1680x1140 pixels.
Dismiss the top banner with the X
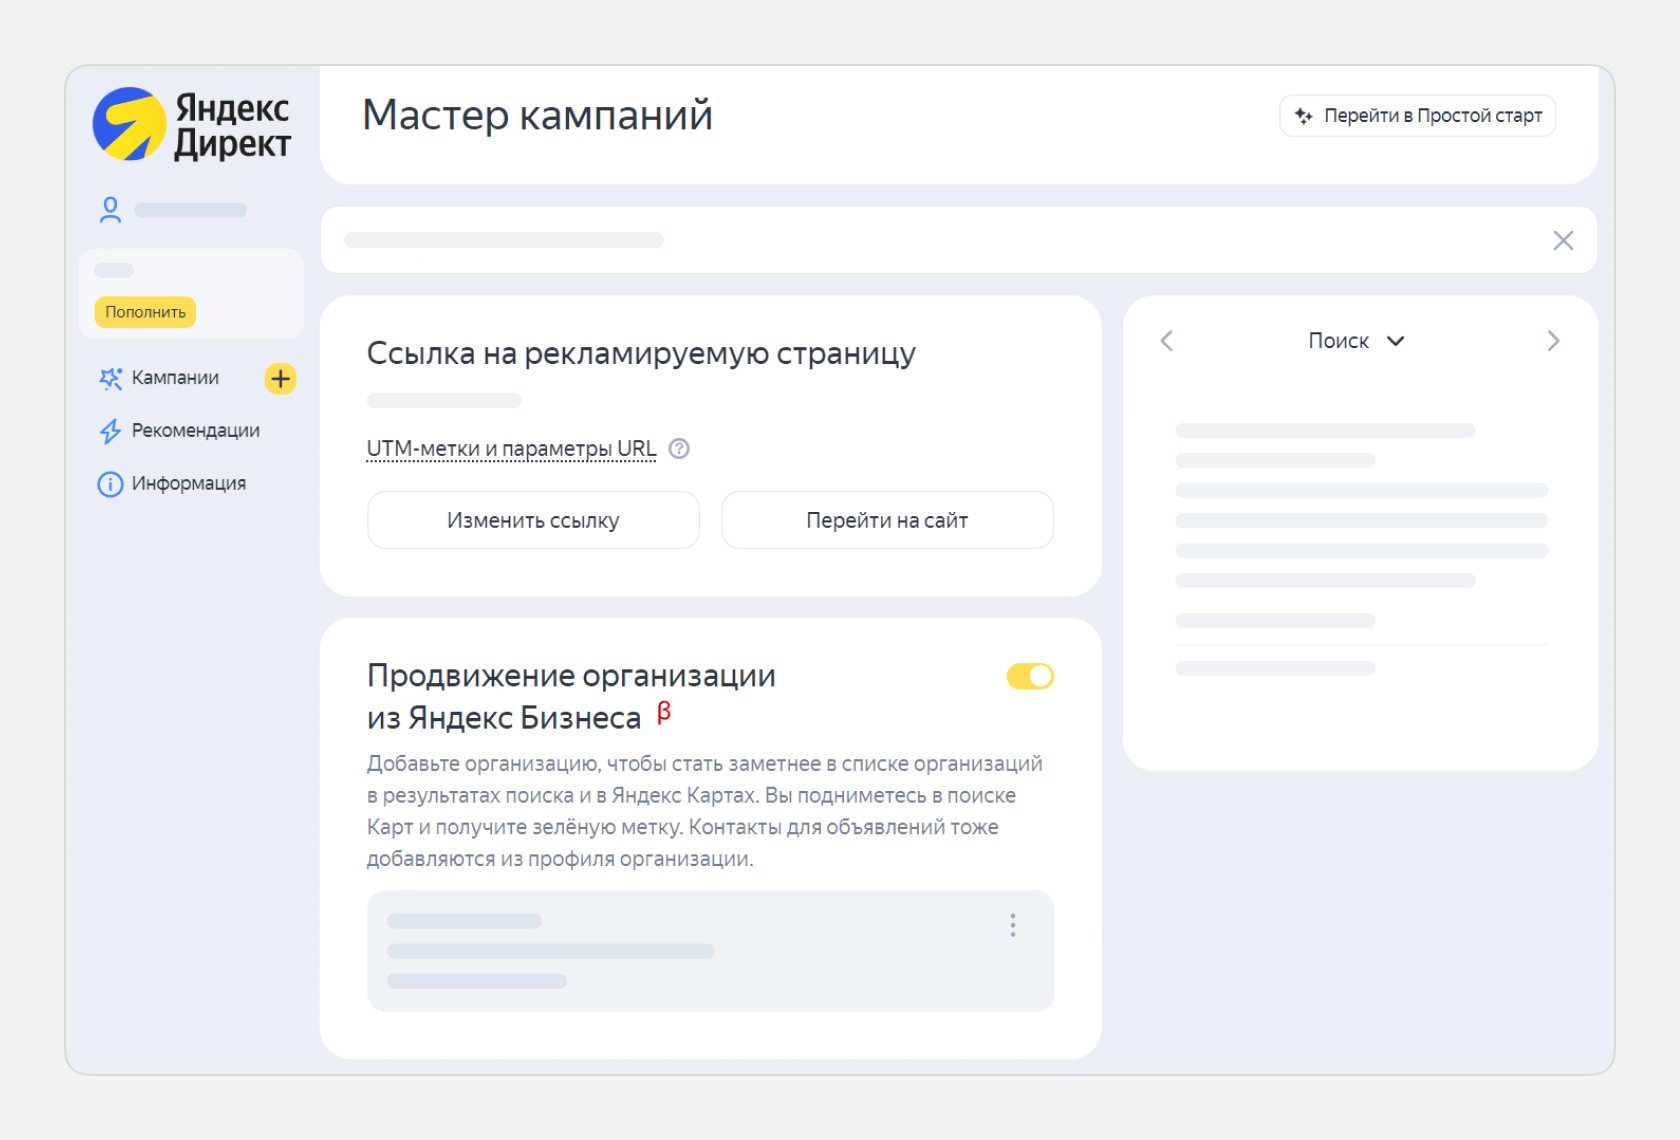1563,240
